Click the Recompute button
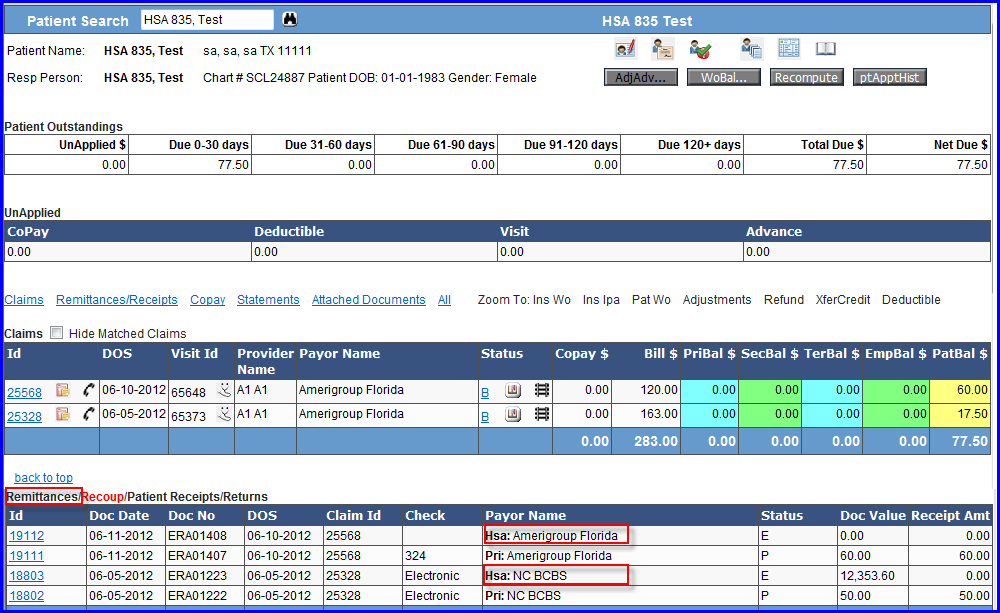This screenshot has width=1000, height=613. [x=806, y=77]
